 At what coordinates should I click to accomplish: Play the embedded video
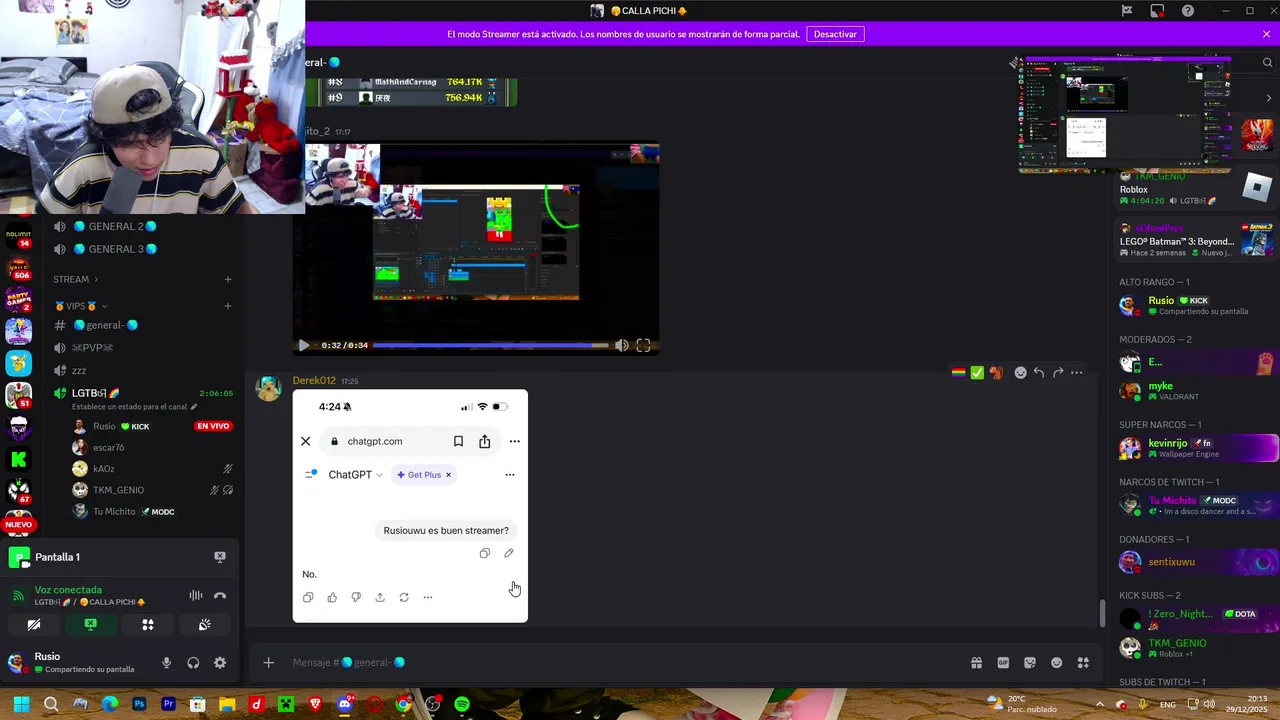tap(303, 345)
